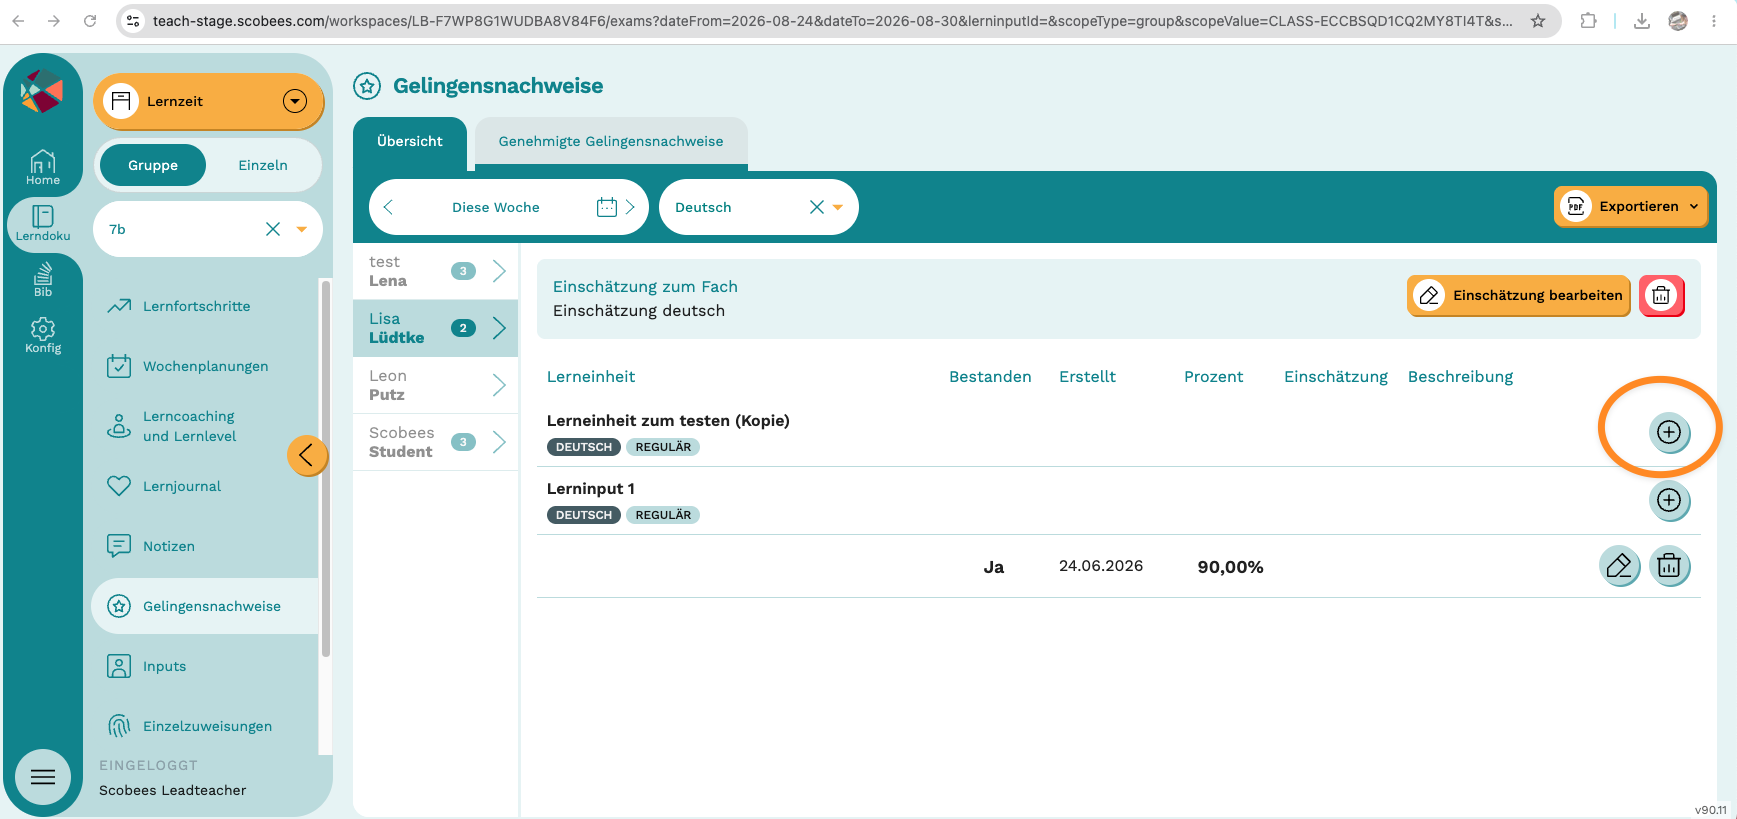This screenshot has width=1737, height=819.
Task: Click the Bestanden column header
Action: [990, 377]
